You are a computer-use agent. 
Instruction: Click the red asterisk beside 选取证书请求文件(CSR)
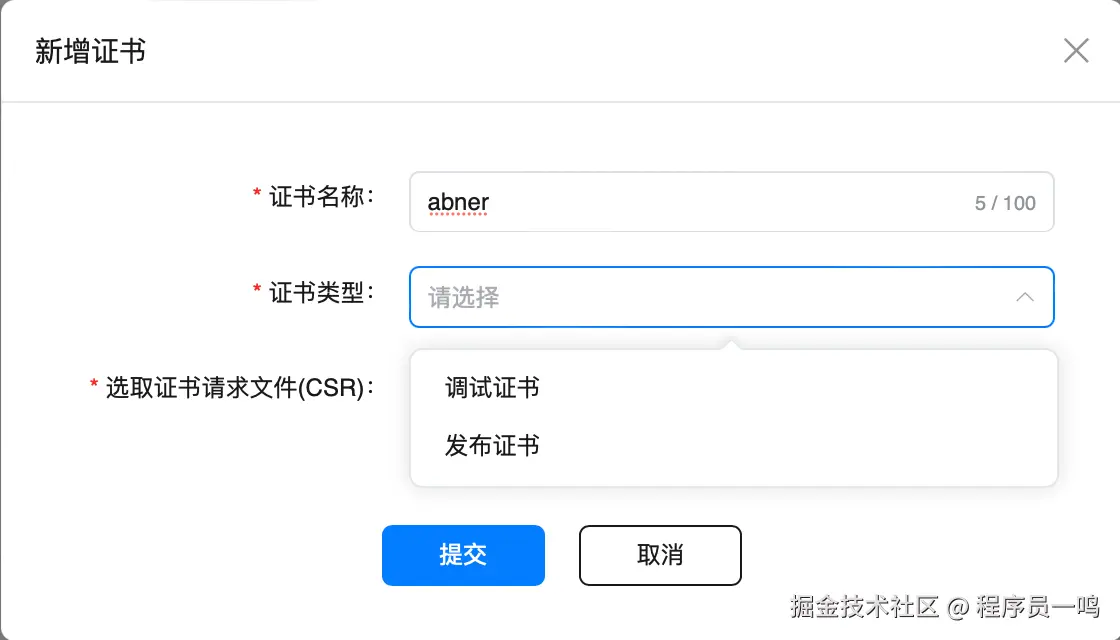(x=95, y=386)
